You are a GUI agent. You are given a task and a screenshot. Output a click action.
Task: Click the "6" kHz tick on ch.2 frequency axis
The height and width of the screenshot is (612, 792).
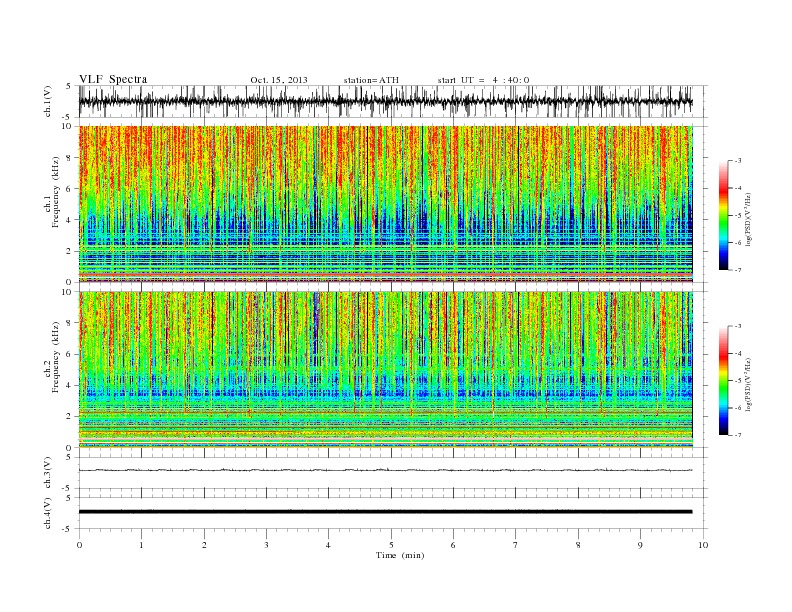pos(69,354)
